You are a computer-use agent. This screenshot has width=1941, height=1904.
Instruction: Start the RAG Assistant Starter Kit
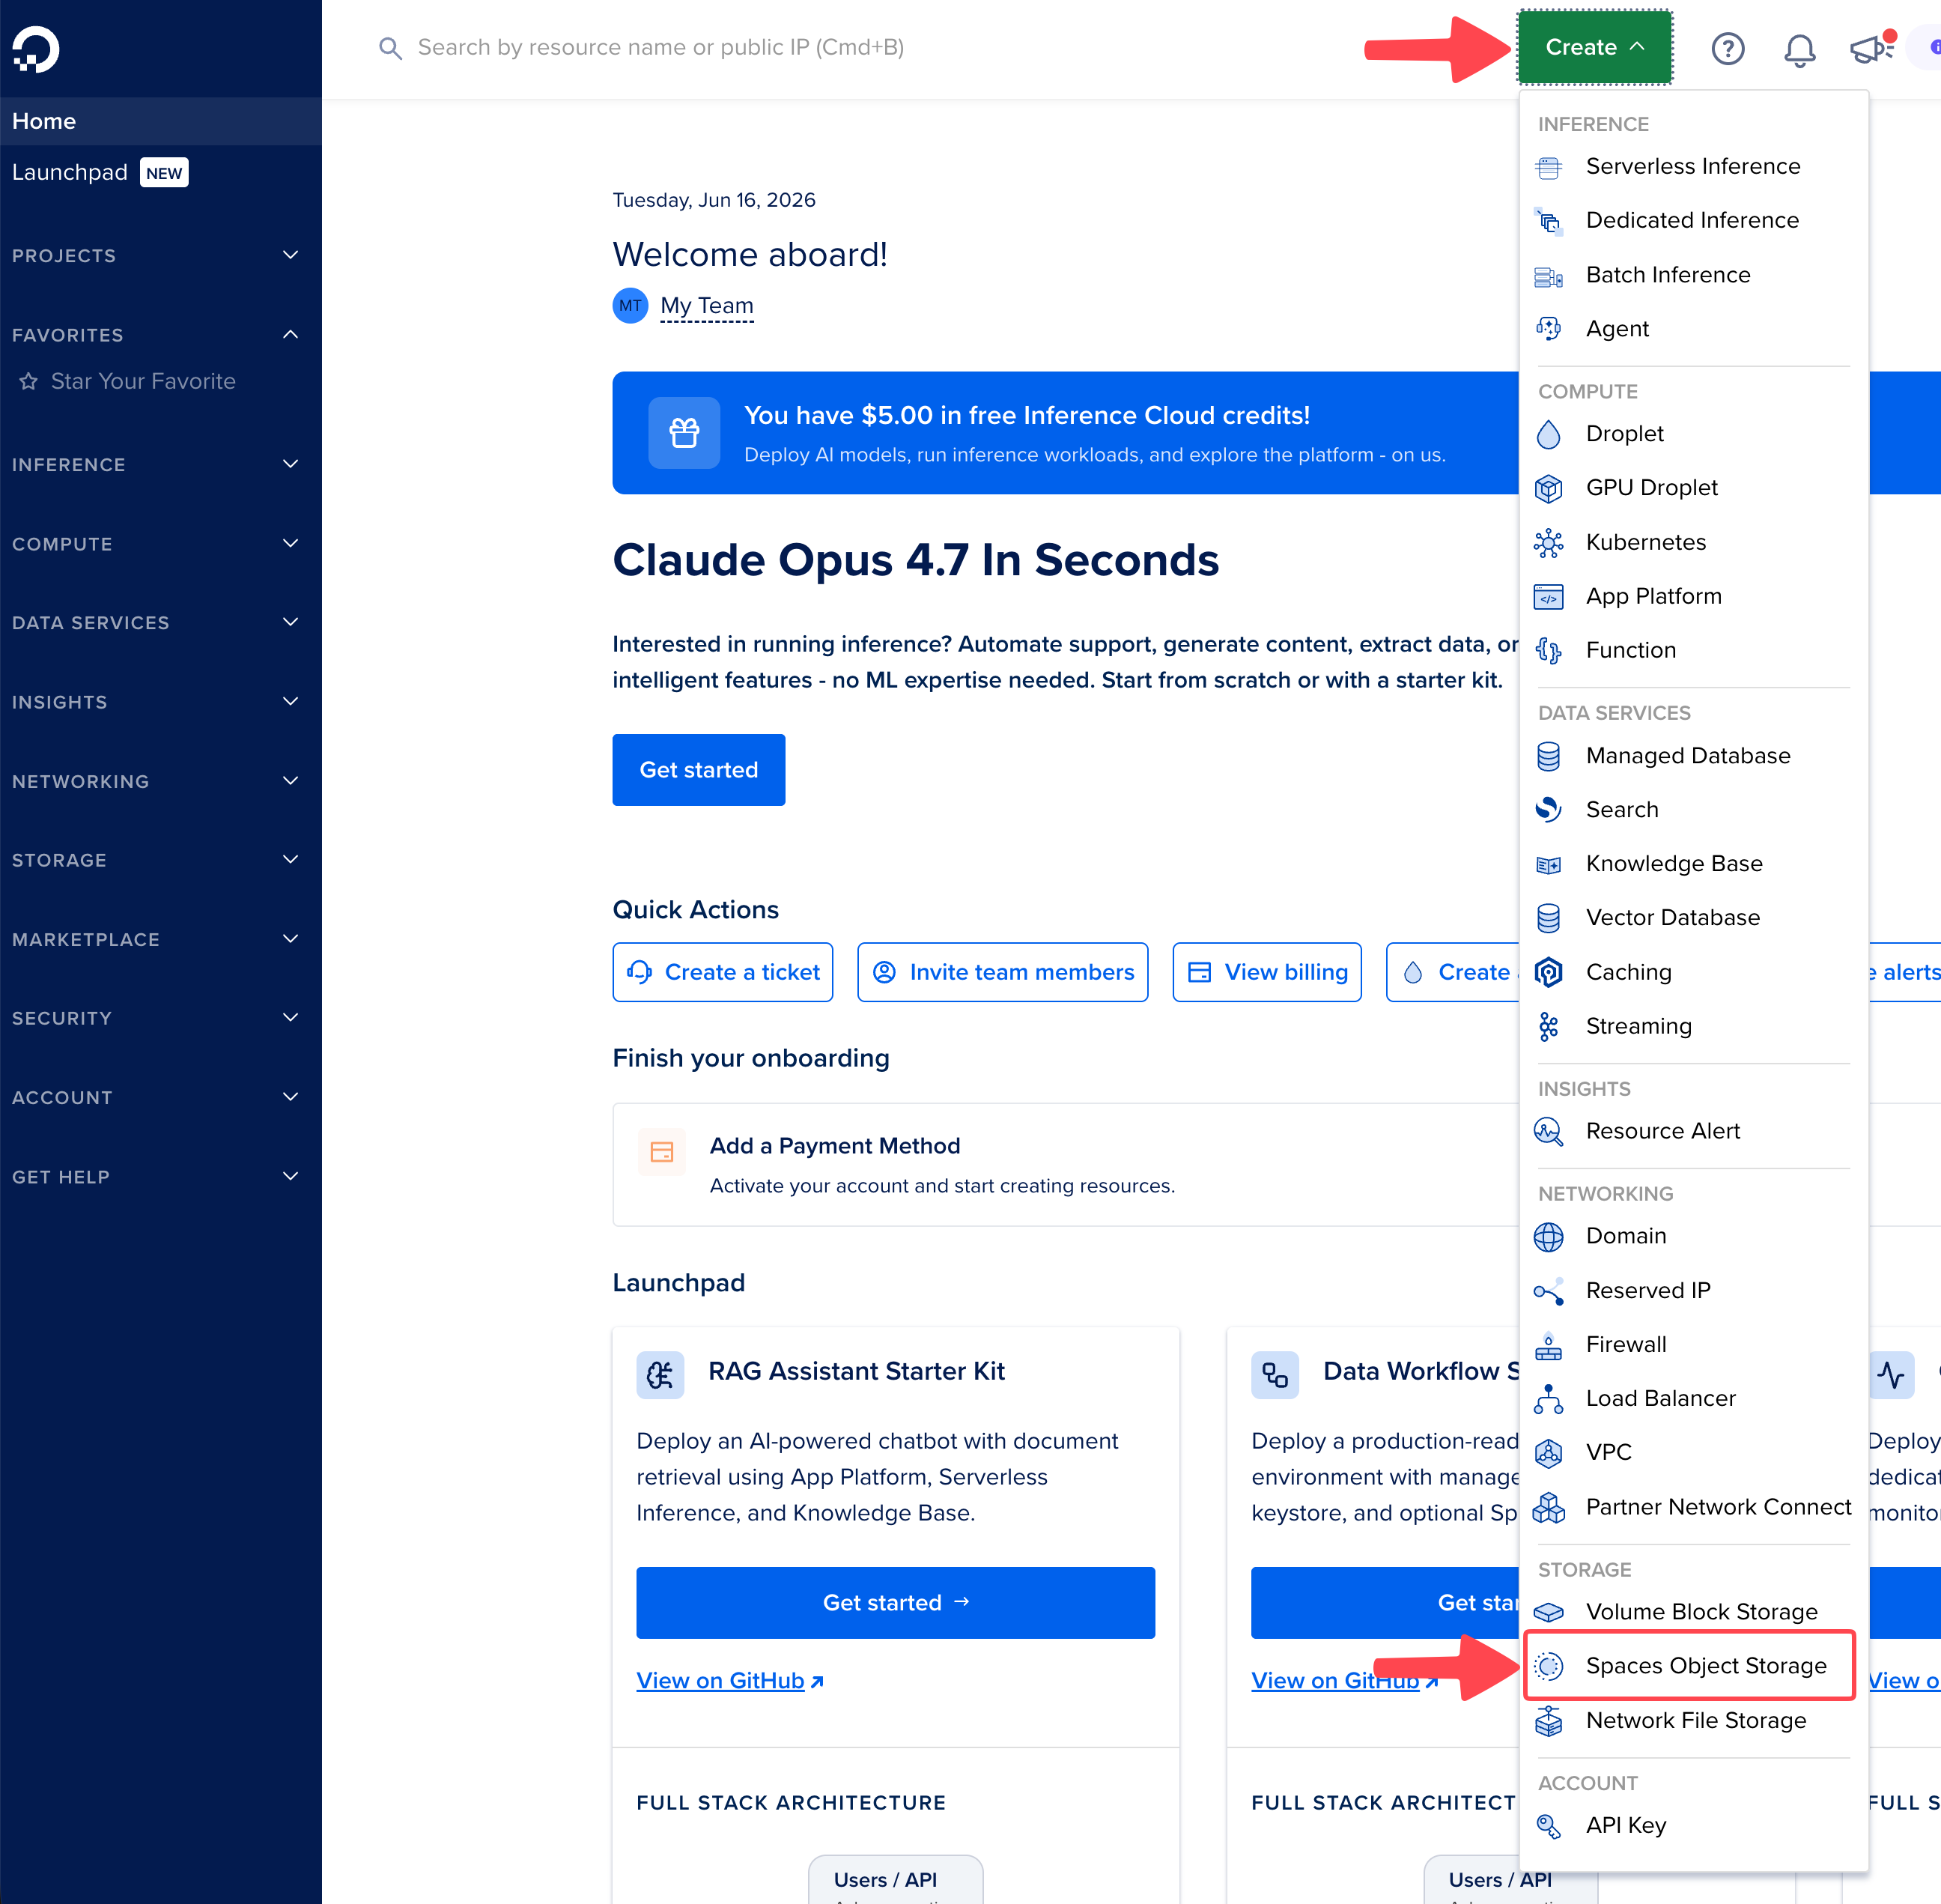pyautogui.click(x=896, y=1603)
